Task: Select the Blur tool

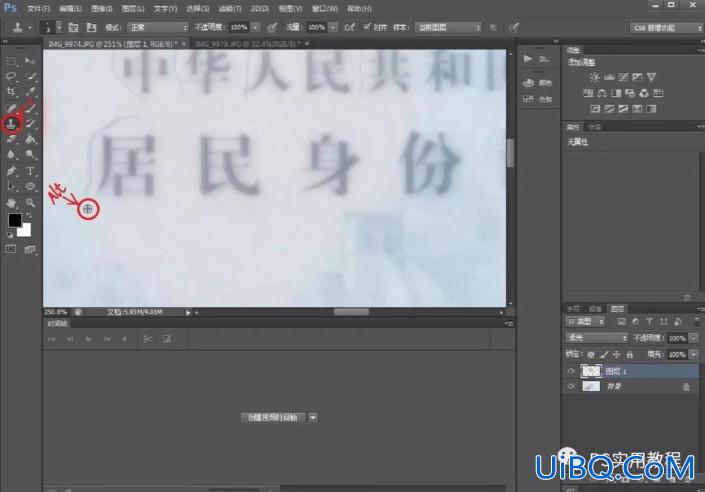Action: (x=11, y=155)
